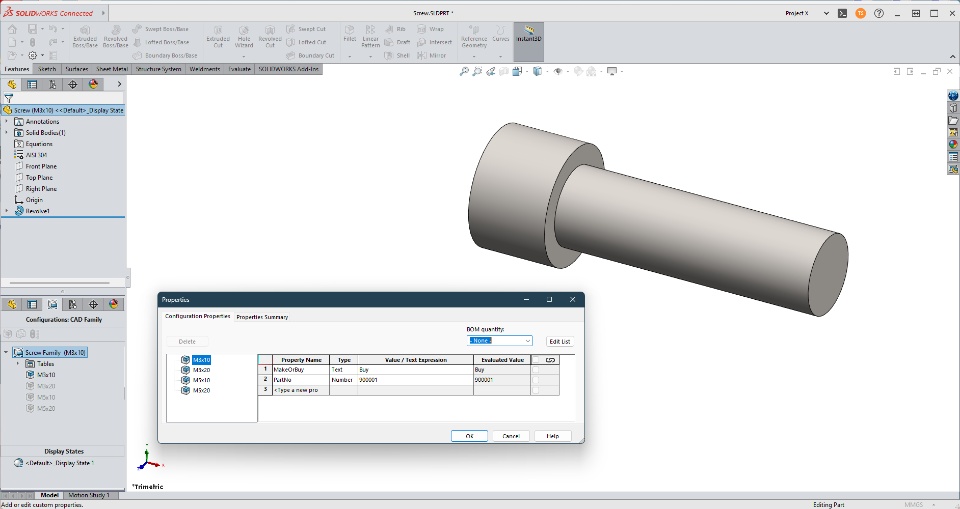Check the header checkbox in properties table
Image resolution: width=960 pixels, height=509 pixels.
tap(536, 359)
